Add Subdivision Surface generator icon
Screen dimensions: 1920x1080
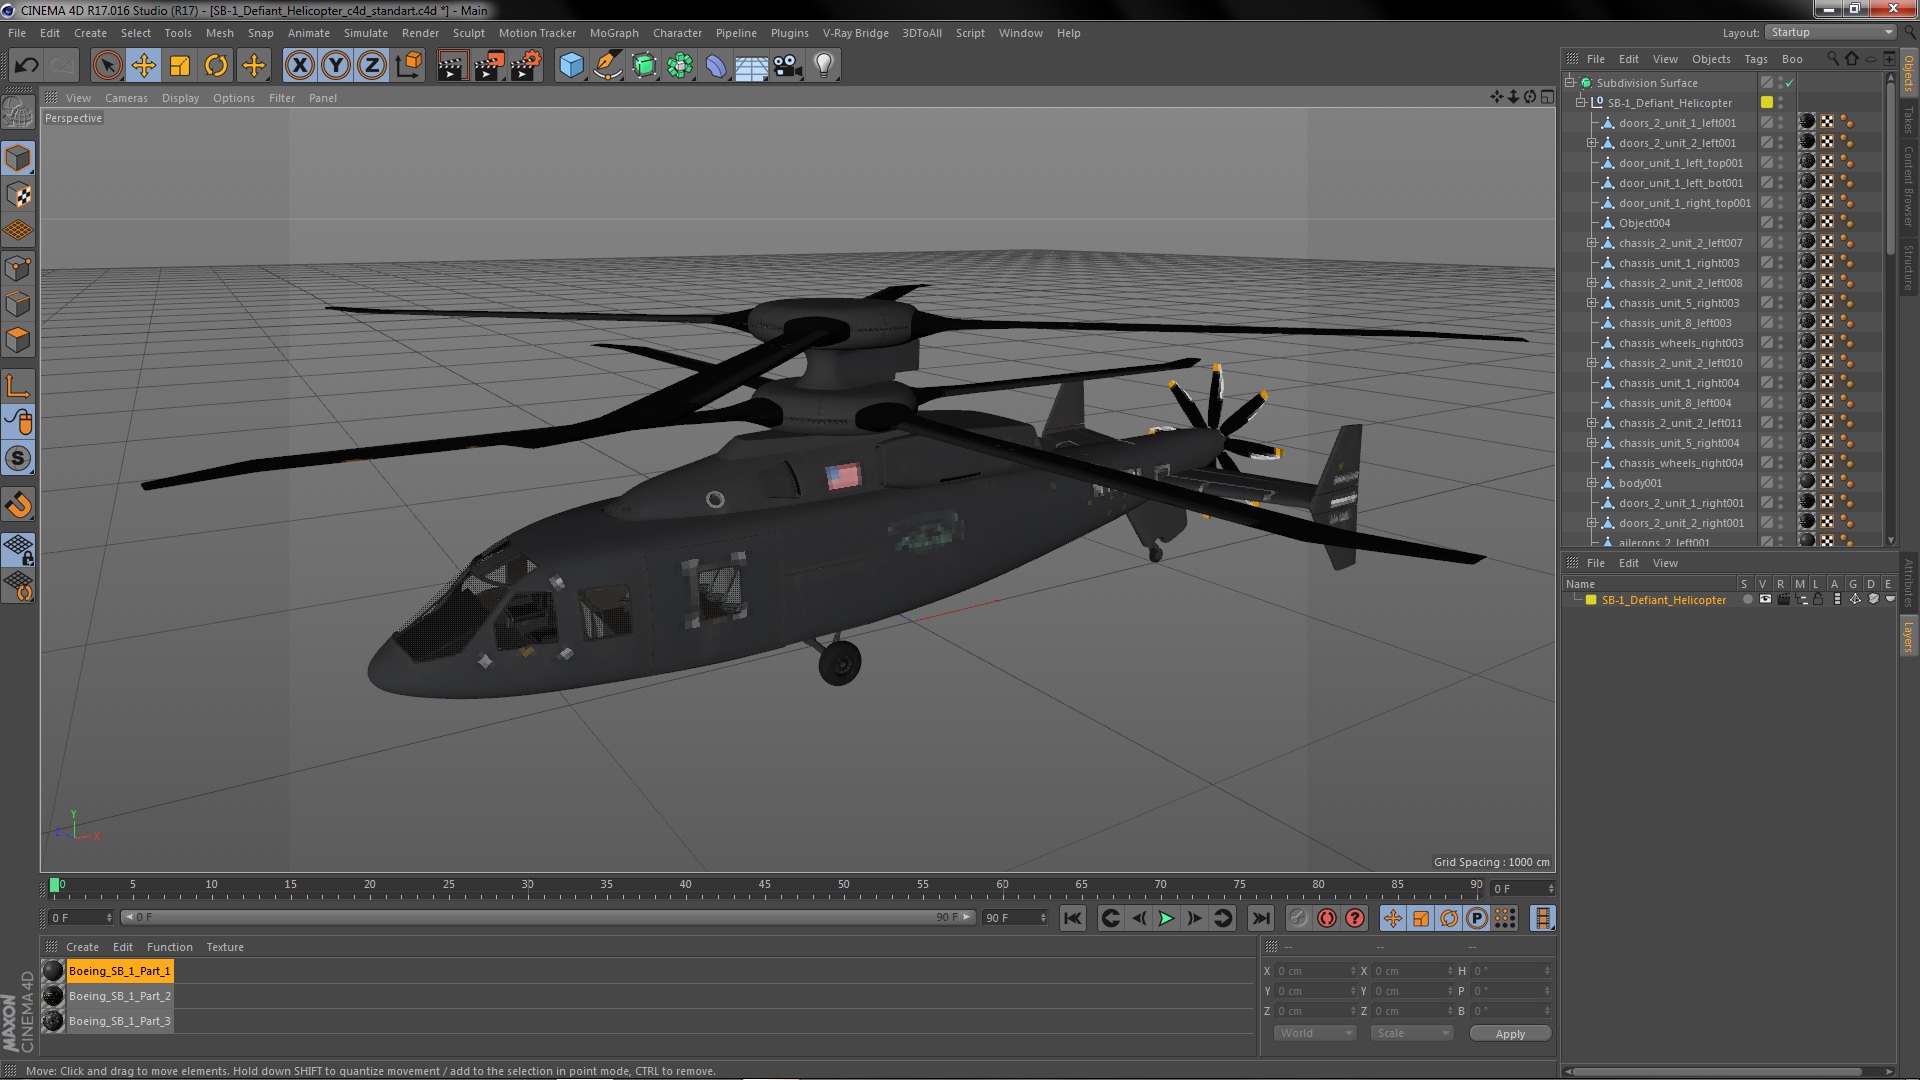644,66
